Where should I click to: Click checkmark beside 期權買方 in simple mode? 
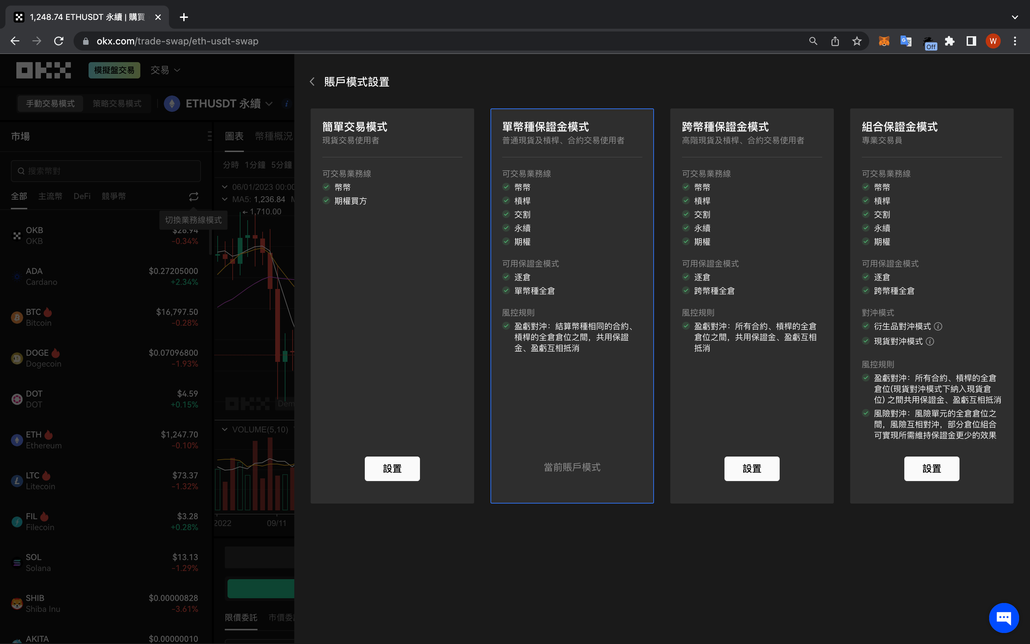click(326, 201)
